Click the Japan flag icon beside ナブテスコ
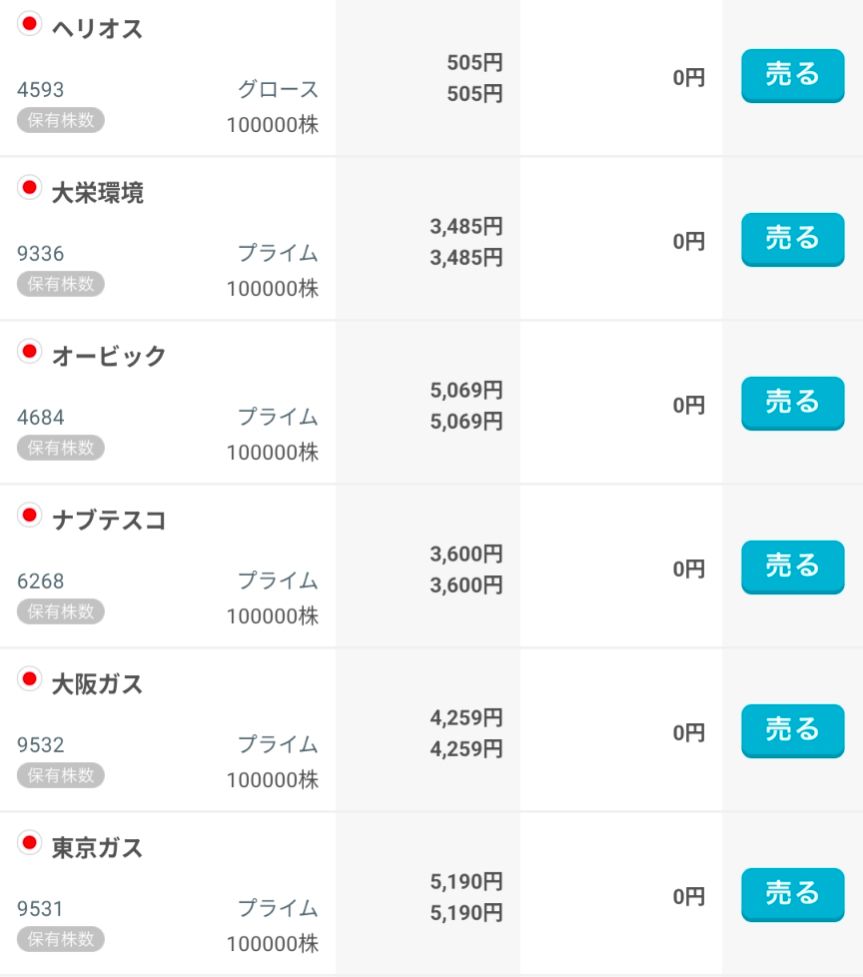This screenshot has height=977, width=863. 29,515
